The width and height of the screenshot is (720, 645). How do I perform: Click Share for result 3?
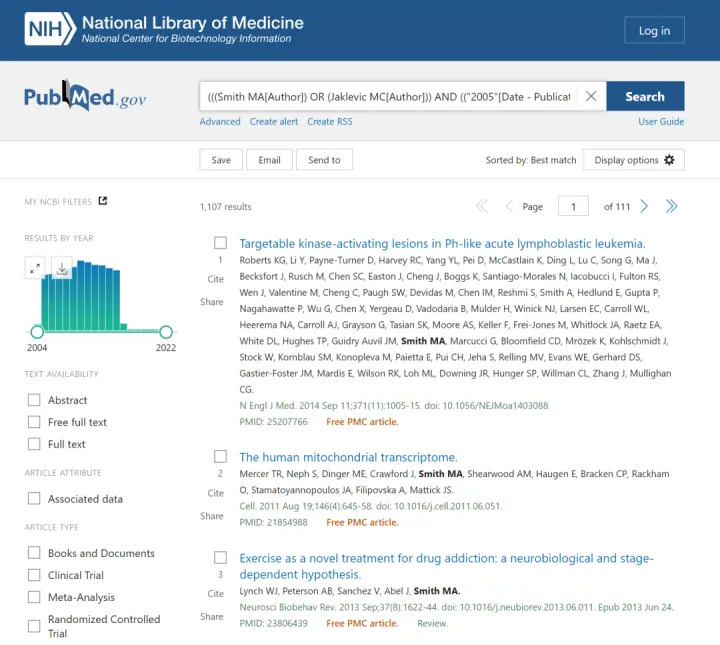point(212,617)
